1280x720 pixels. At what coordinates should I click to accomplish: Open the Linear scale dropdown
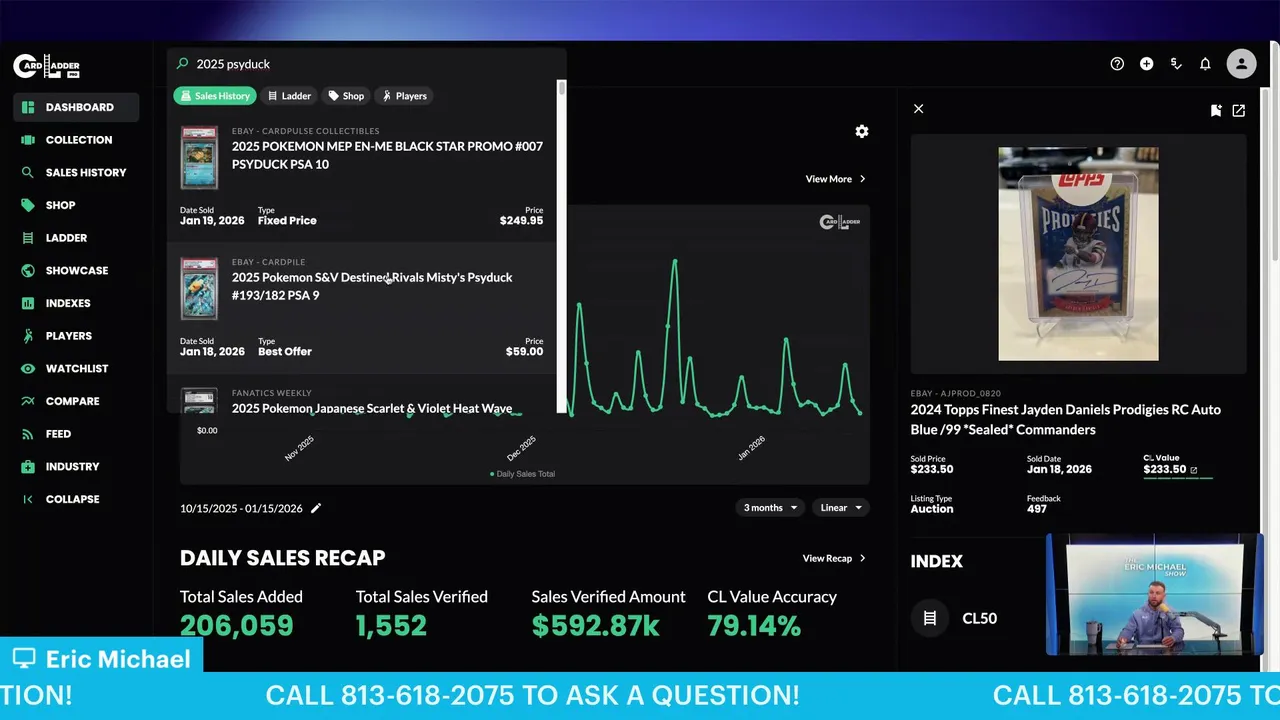840,508
